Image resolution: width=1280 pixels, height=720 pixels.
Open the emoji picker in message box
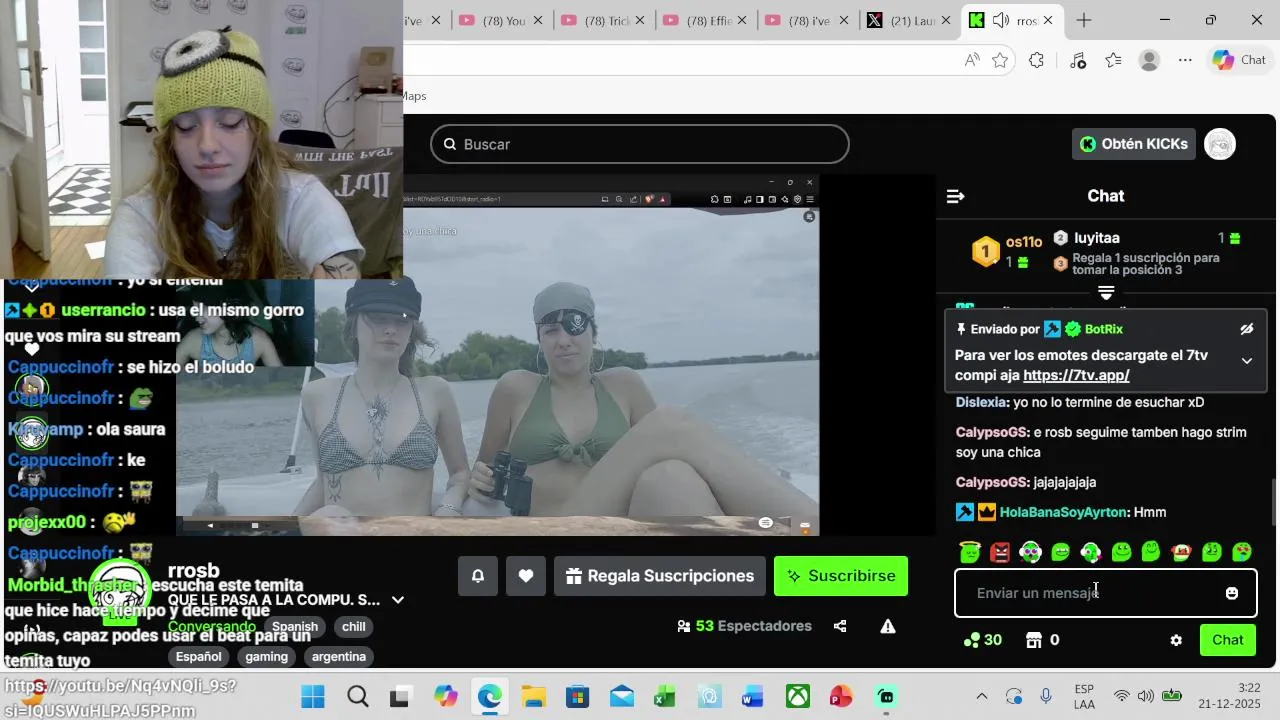pos(1232,593)
